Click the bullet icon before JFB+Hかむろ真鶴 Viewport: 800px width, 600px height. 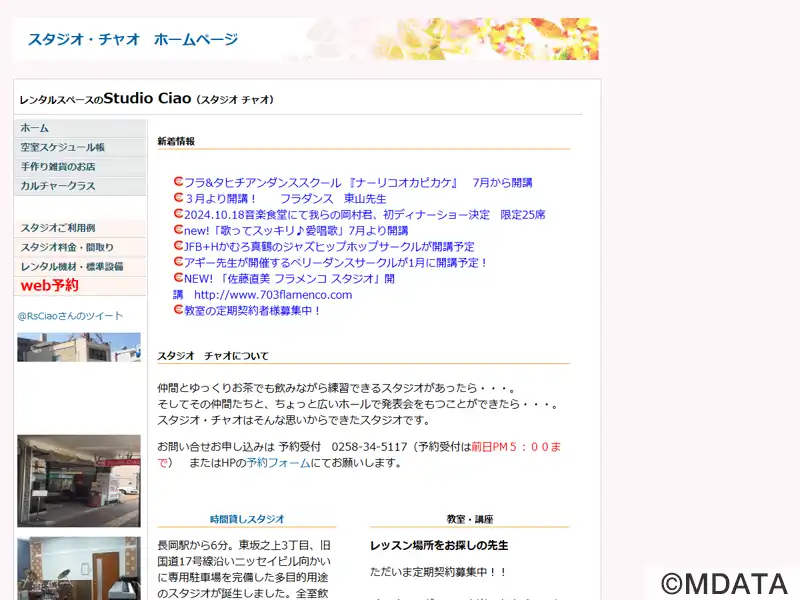(178, 246)
